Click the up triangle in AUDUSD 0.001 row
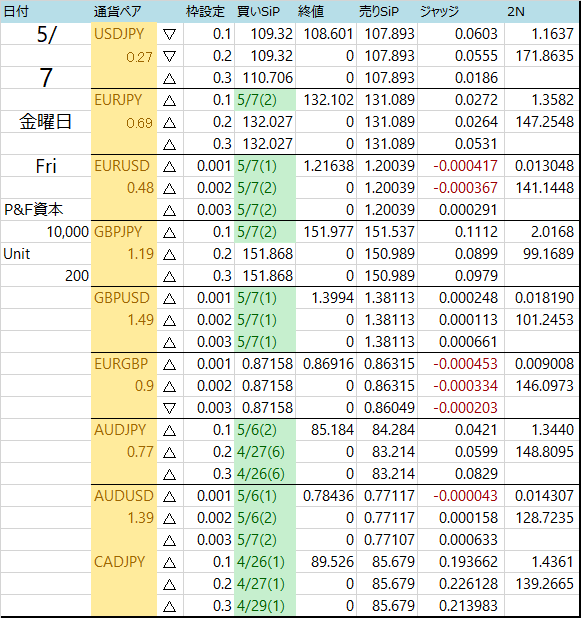Screen dimensions: 581x618 point(169,496)
